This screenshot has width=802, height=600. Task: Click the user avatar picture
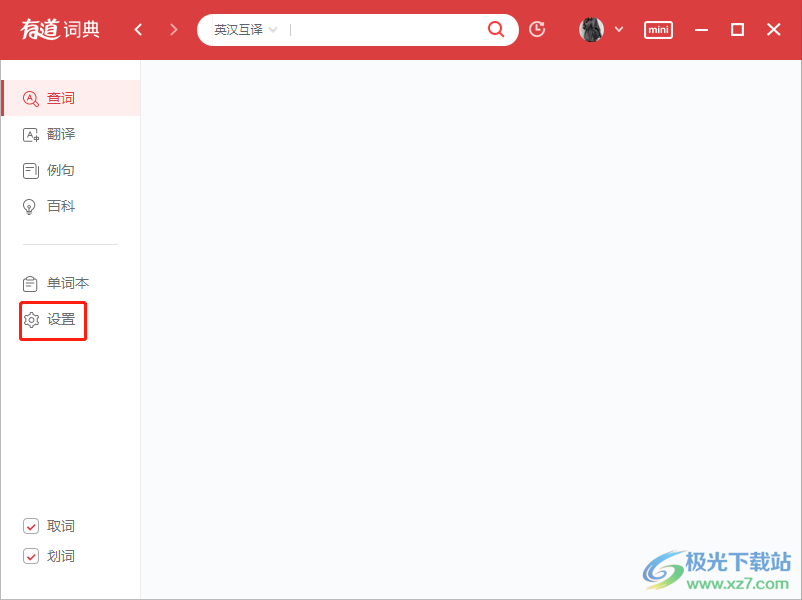pos(591,29)
